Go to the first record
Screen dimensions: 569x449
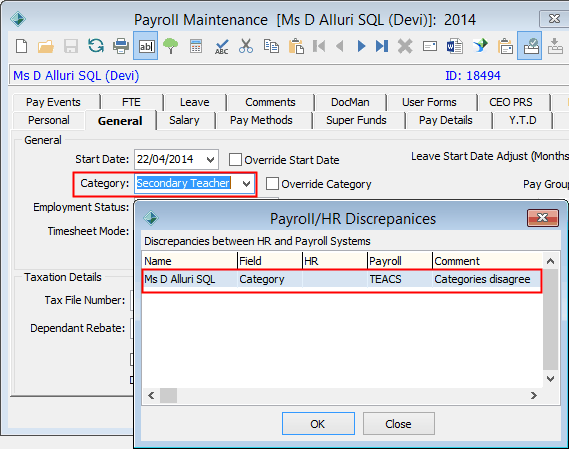tap(319, 46)
